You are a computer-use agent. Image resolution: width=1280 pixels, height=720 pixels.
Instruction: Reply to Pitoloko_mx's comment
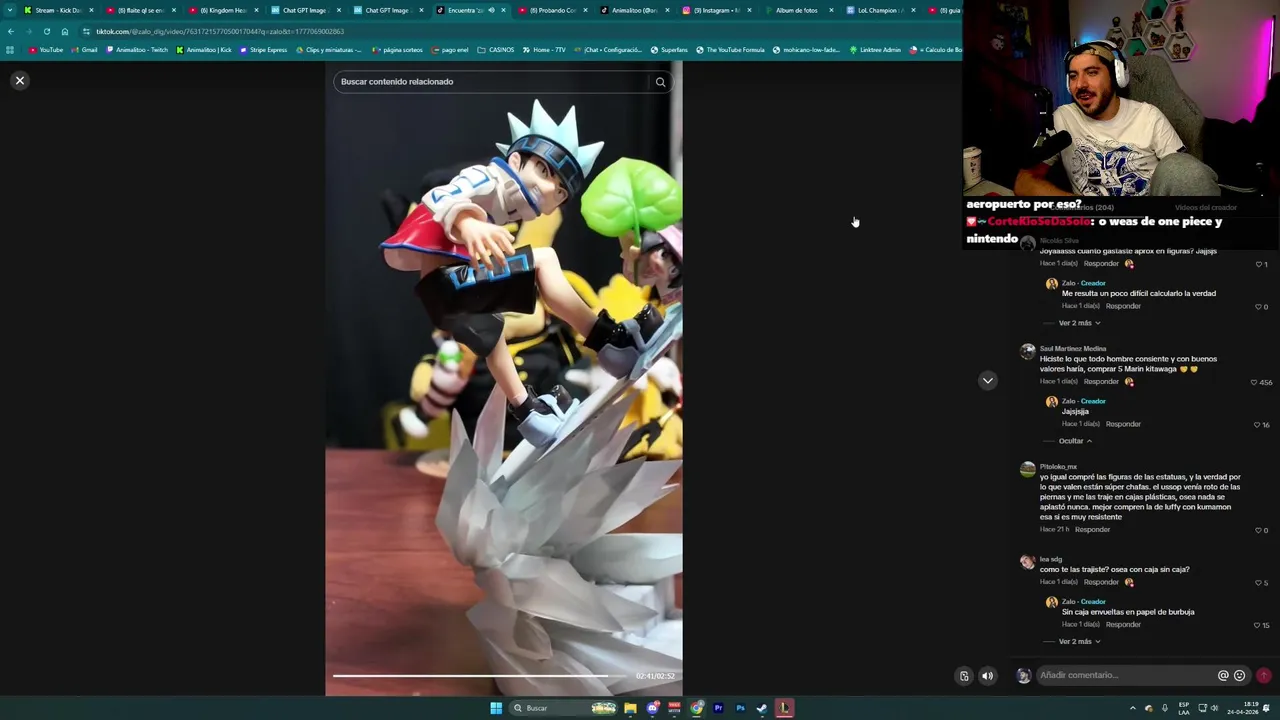pos(1092,529)
